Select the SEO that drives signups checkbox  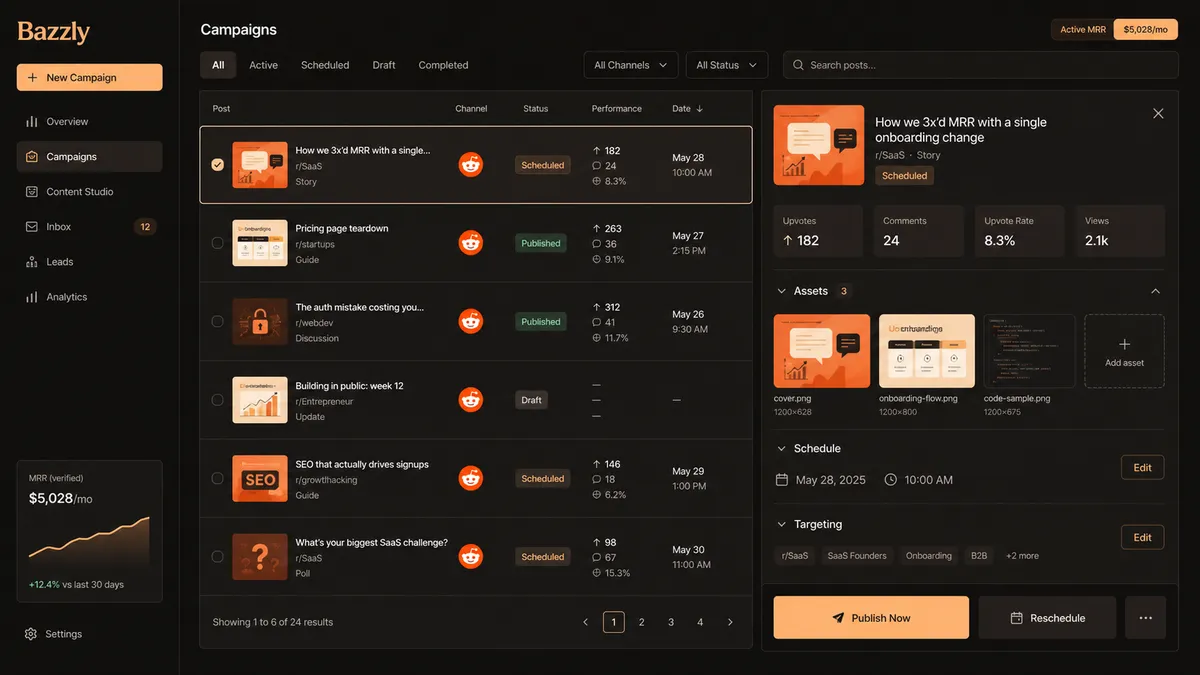coord(217,478)
